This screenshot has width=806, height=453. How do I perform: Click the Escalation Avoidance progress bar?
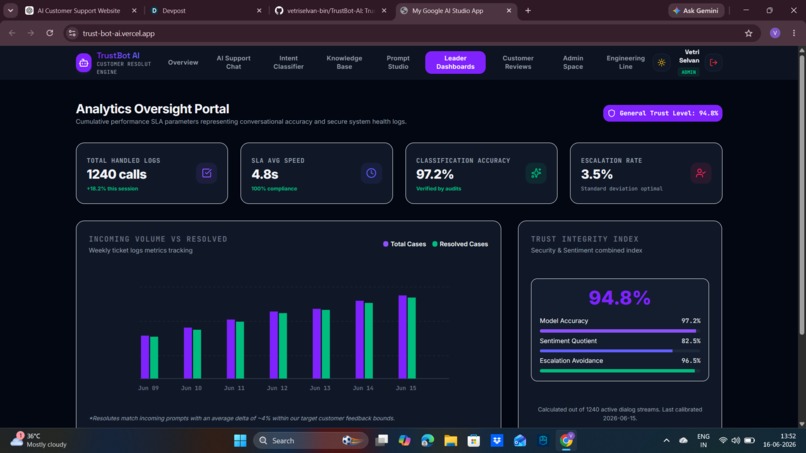619,371
